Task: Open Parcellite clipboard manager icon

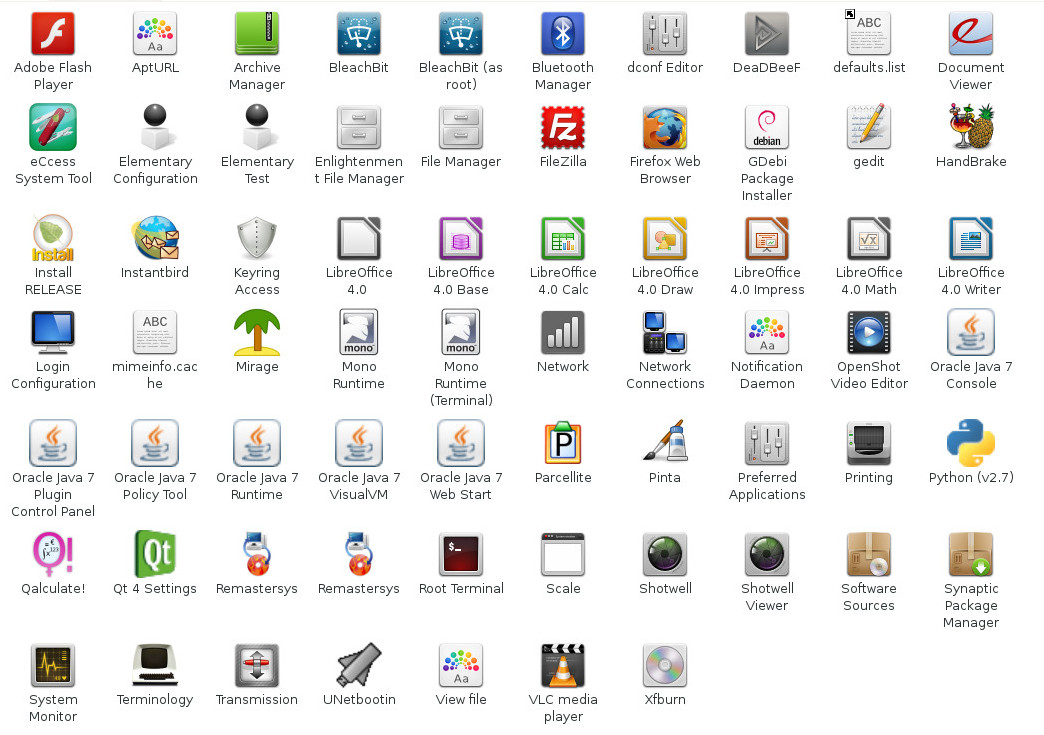Action: (x=563, y=443)
